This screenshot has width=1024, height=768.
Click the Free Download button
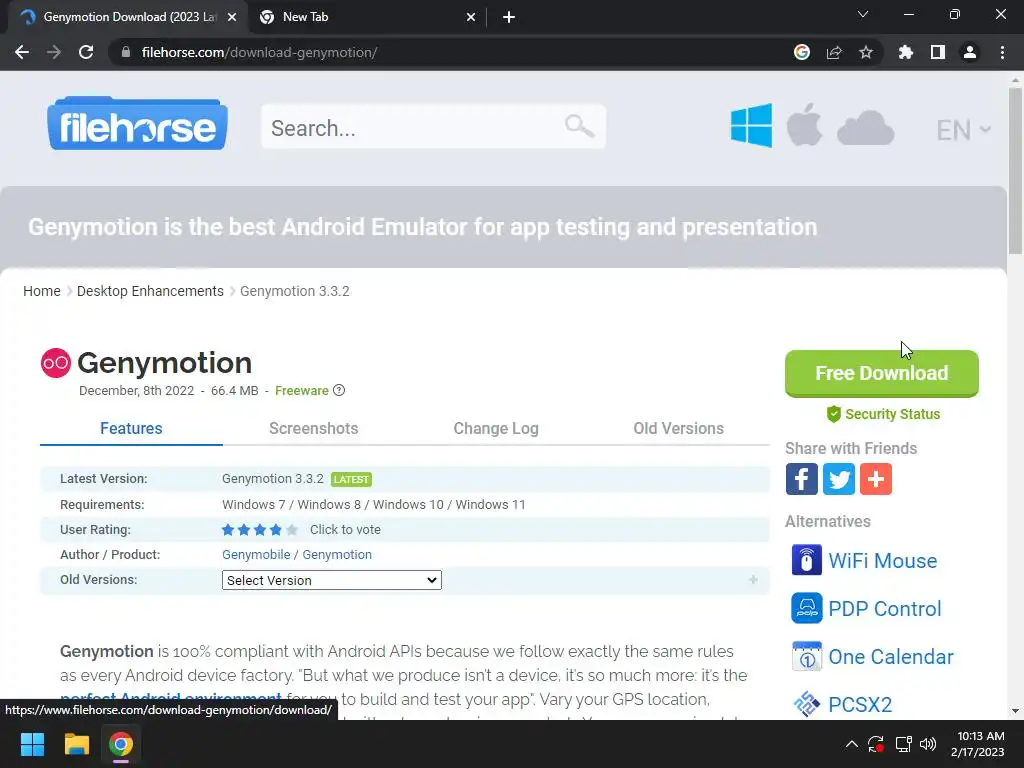882,374
